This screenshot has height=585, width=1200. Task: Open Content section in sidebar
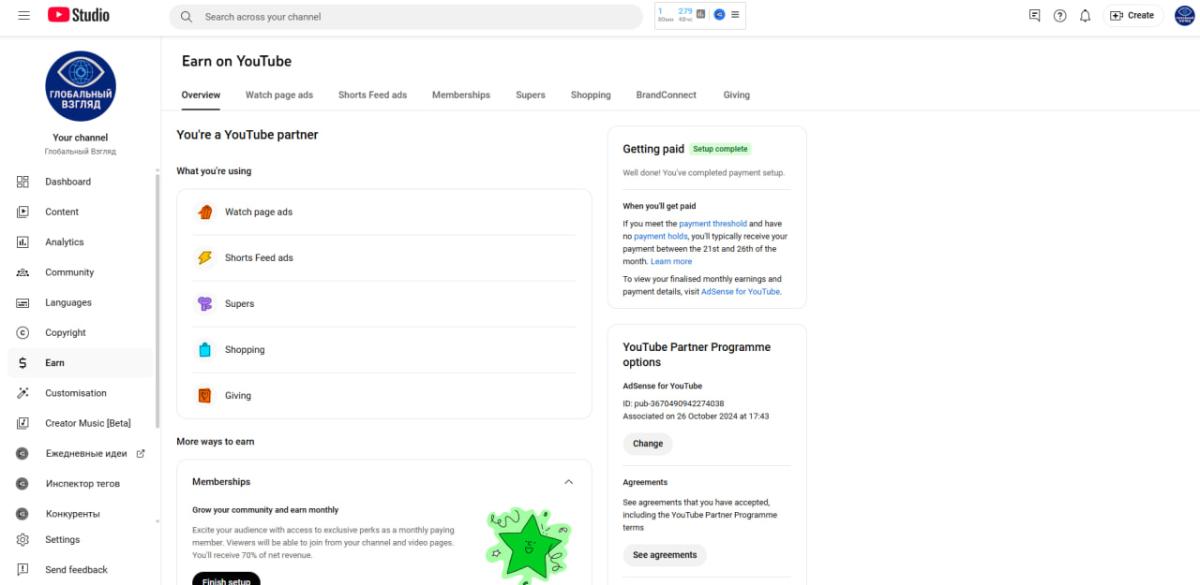[80, 212]
